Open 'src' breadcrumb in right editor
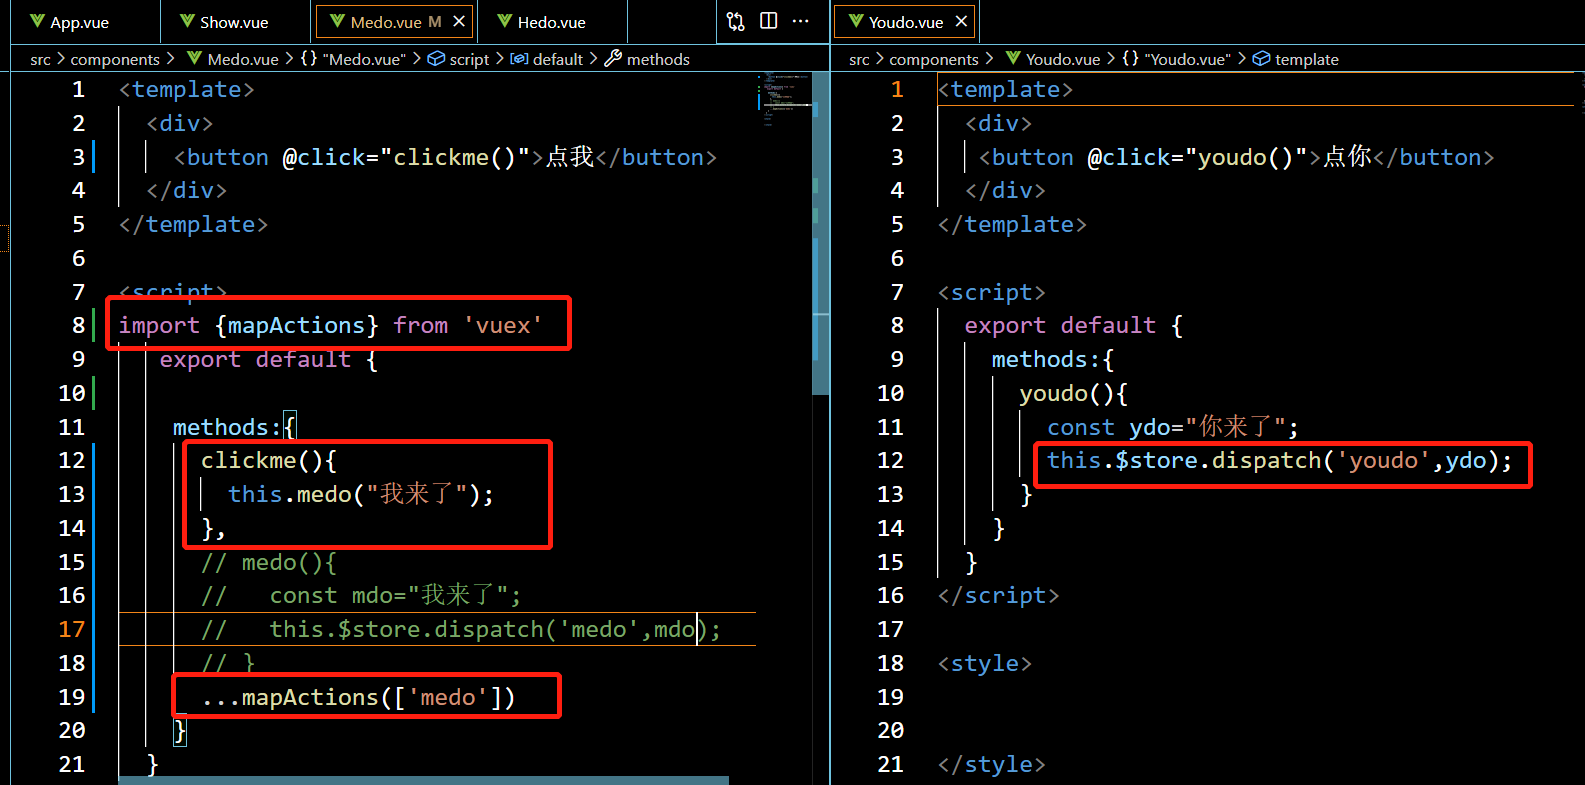This screenshot has width=1585, height=785. pos(859,59)
